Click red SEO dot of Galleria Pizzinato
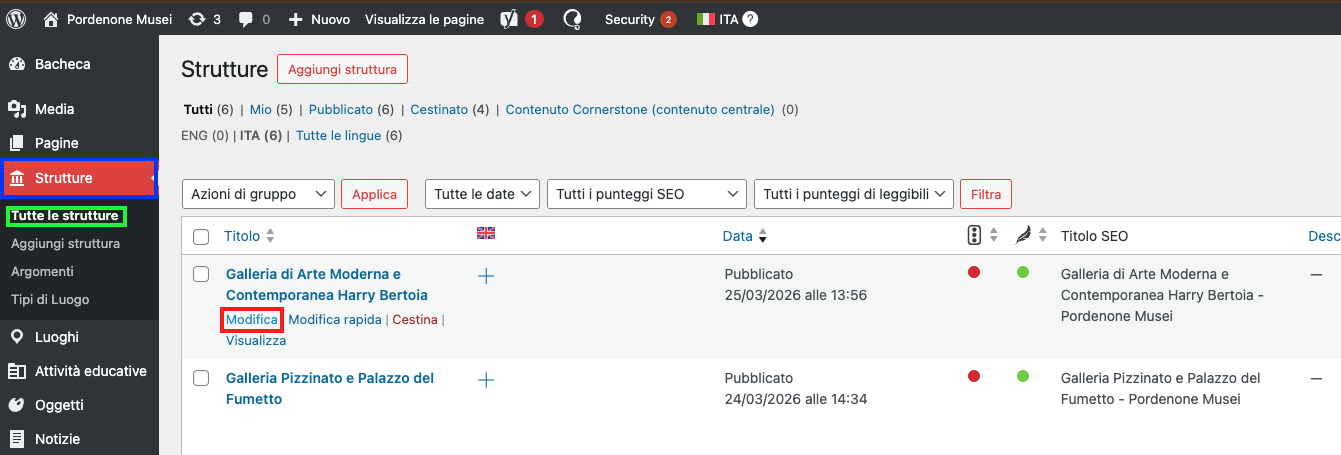 (x=974, y=376)
